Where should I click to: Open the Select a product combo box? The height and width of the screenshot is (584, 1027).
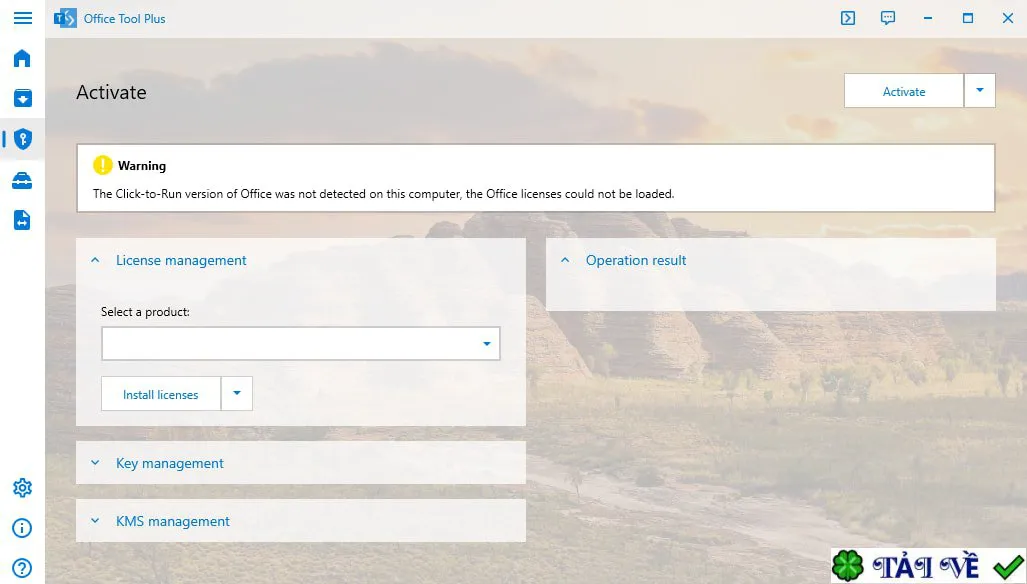[301, 344]
